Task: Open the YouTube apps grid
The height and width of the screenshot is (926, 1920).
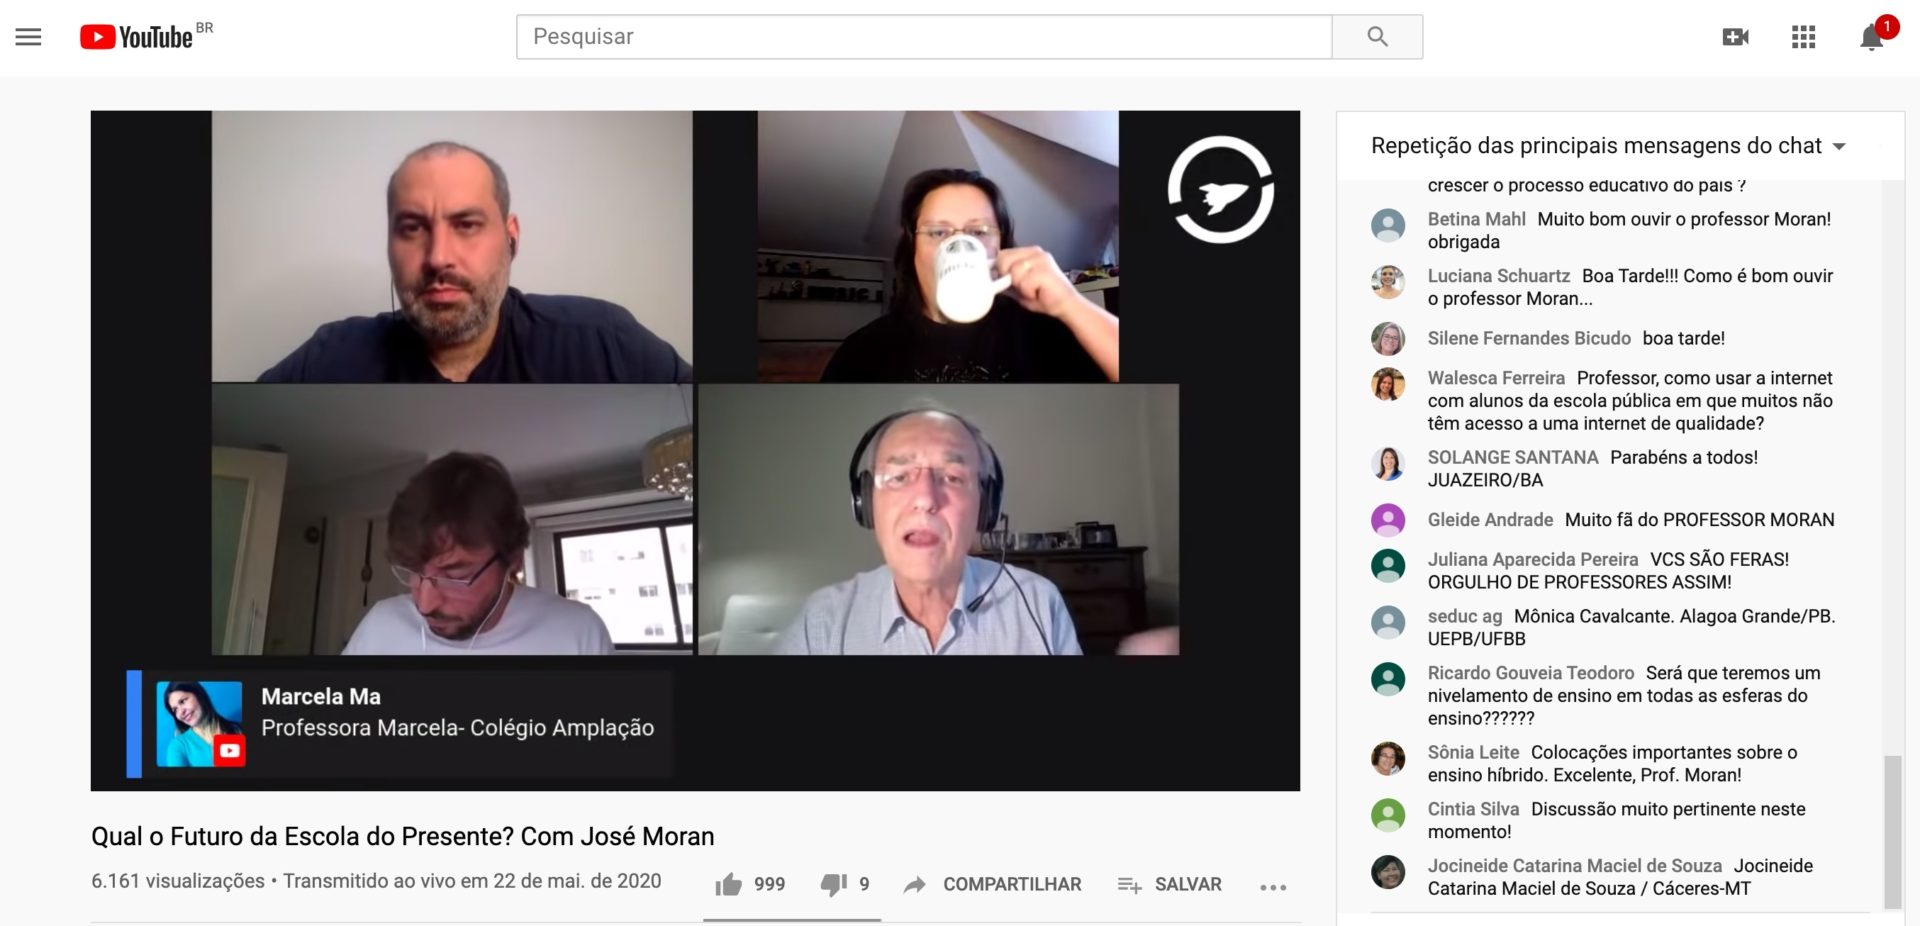Action: click(x=1803, y=37)
